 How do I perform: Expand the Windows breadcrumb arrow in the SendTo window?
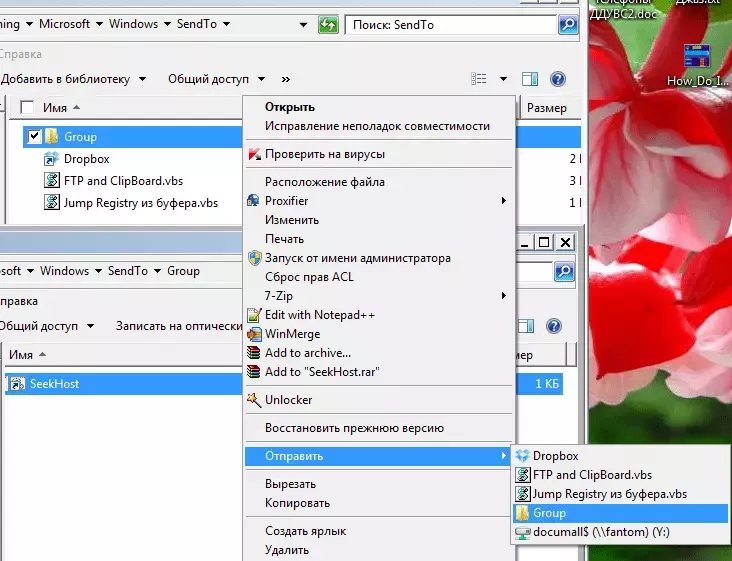(167, 24)
